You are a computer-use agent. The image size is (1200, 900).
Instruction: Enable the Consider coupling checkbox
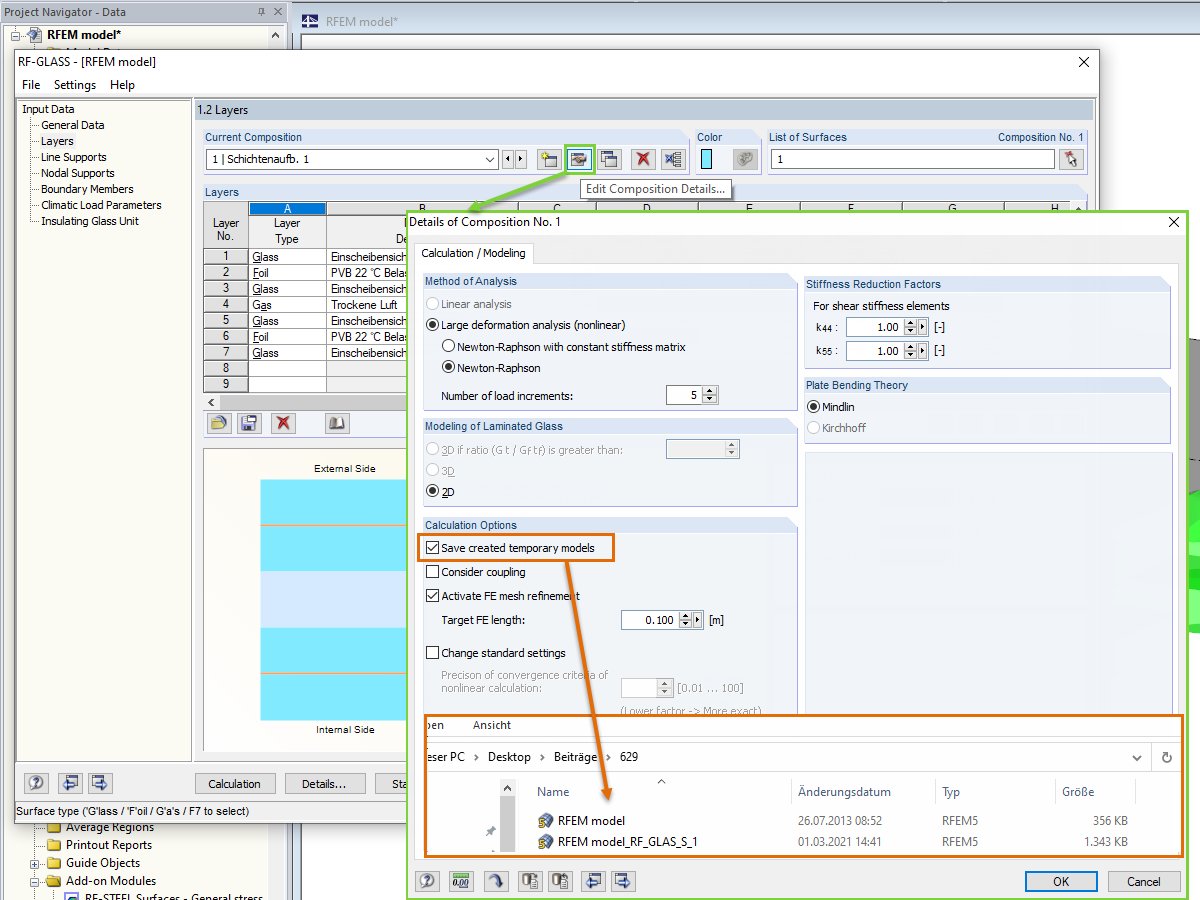pos(433,572)
